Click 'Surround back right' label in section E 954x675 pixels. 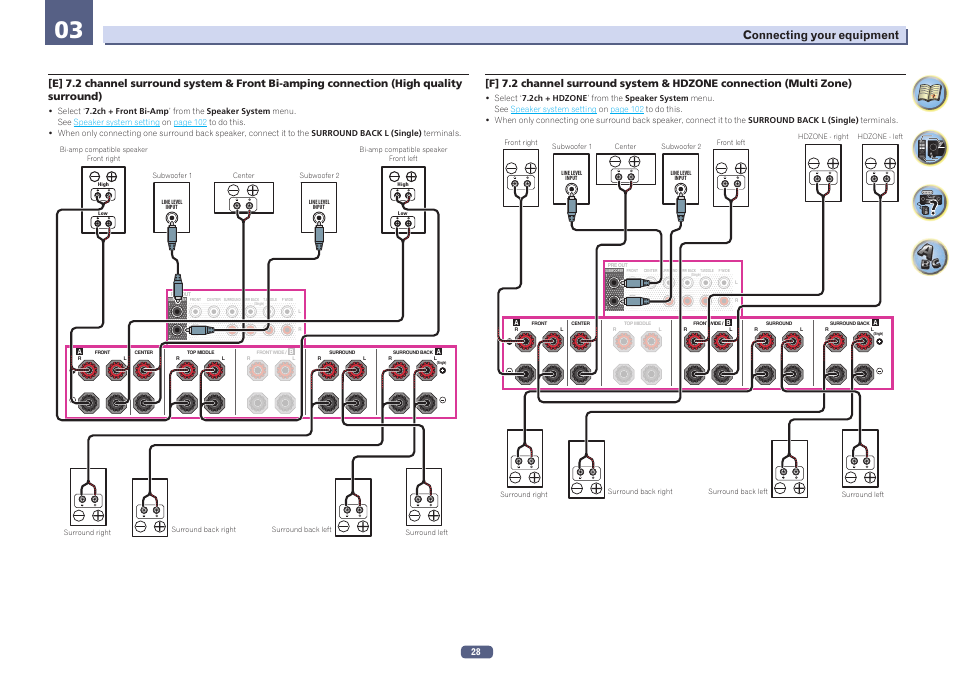click(x=203, y=530)
